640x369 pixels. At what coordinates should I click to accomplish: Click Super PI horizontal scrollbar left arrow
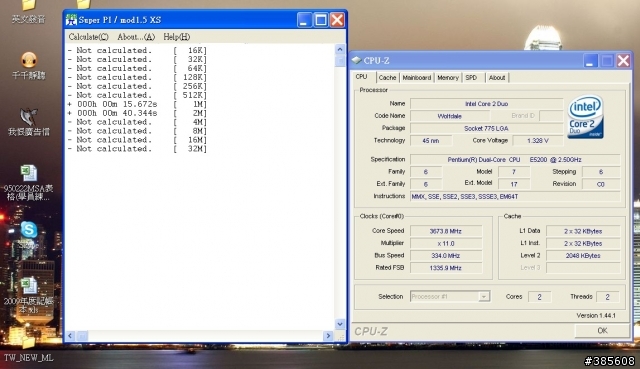(70, 336)
